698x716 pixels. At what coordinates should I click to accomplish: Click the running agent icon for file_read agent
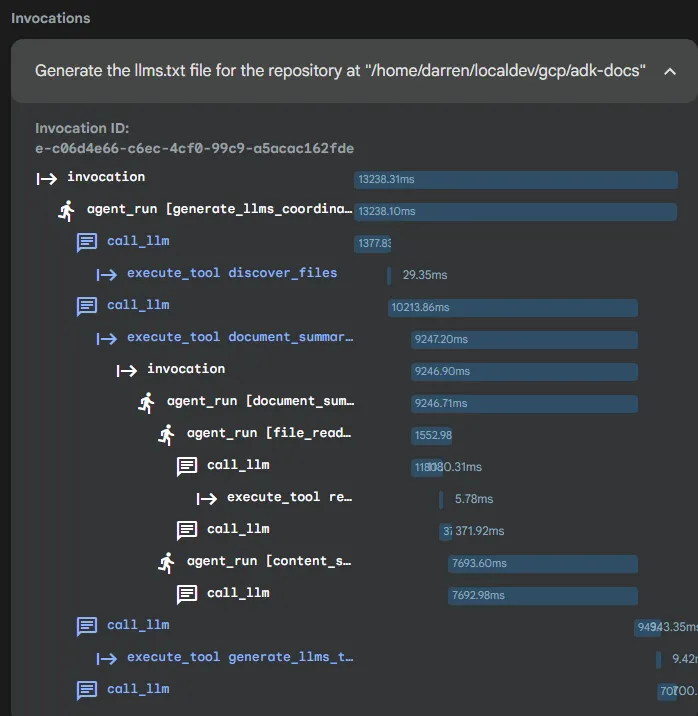click(167, 434)
